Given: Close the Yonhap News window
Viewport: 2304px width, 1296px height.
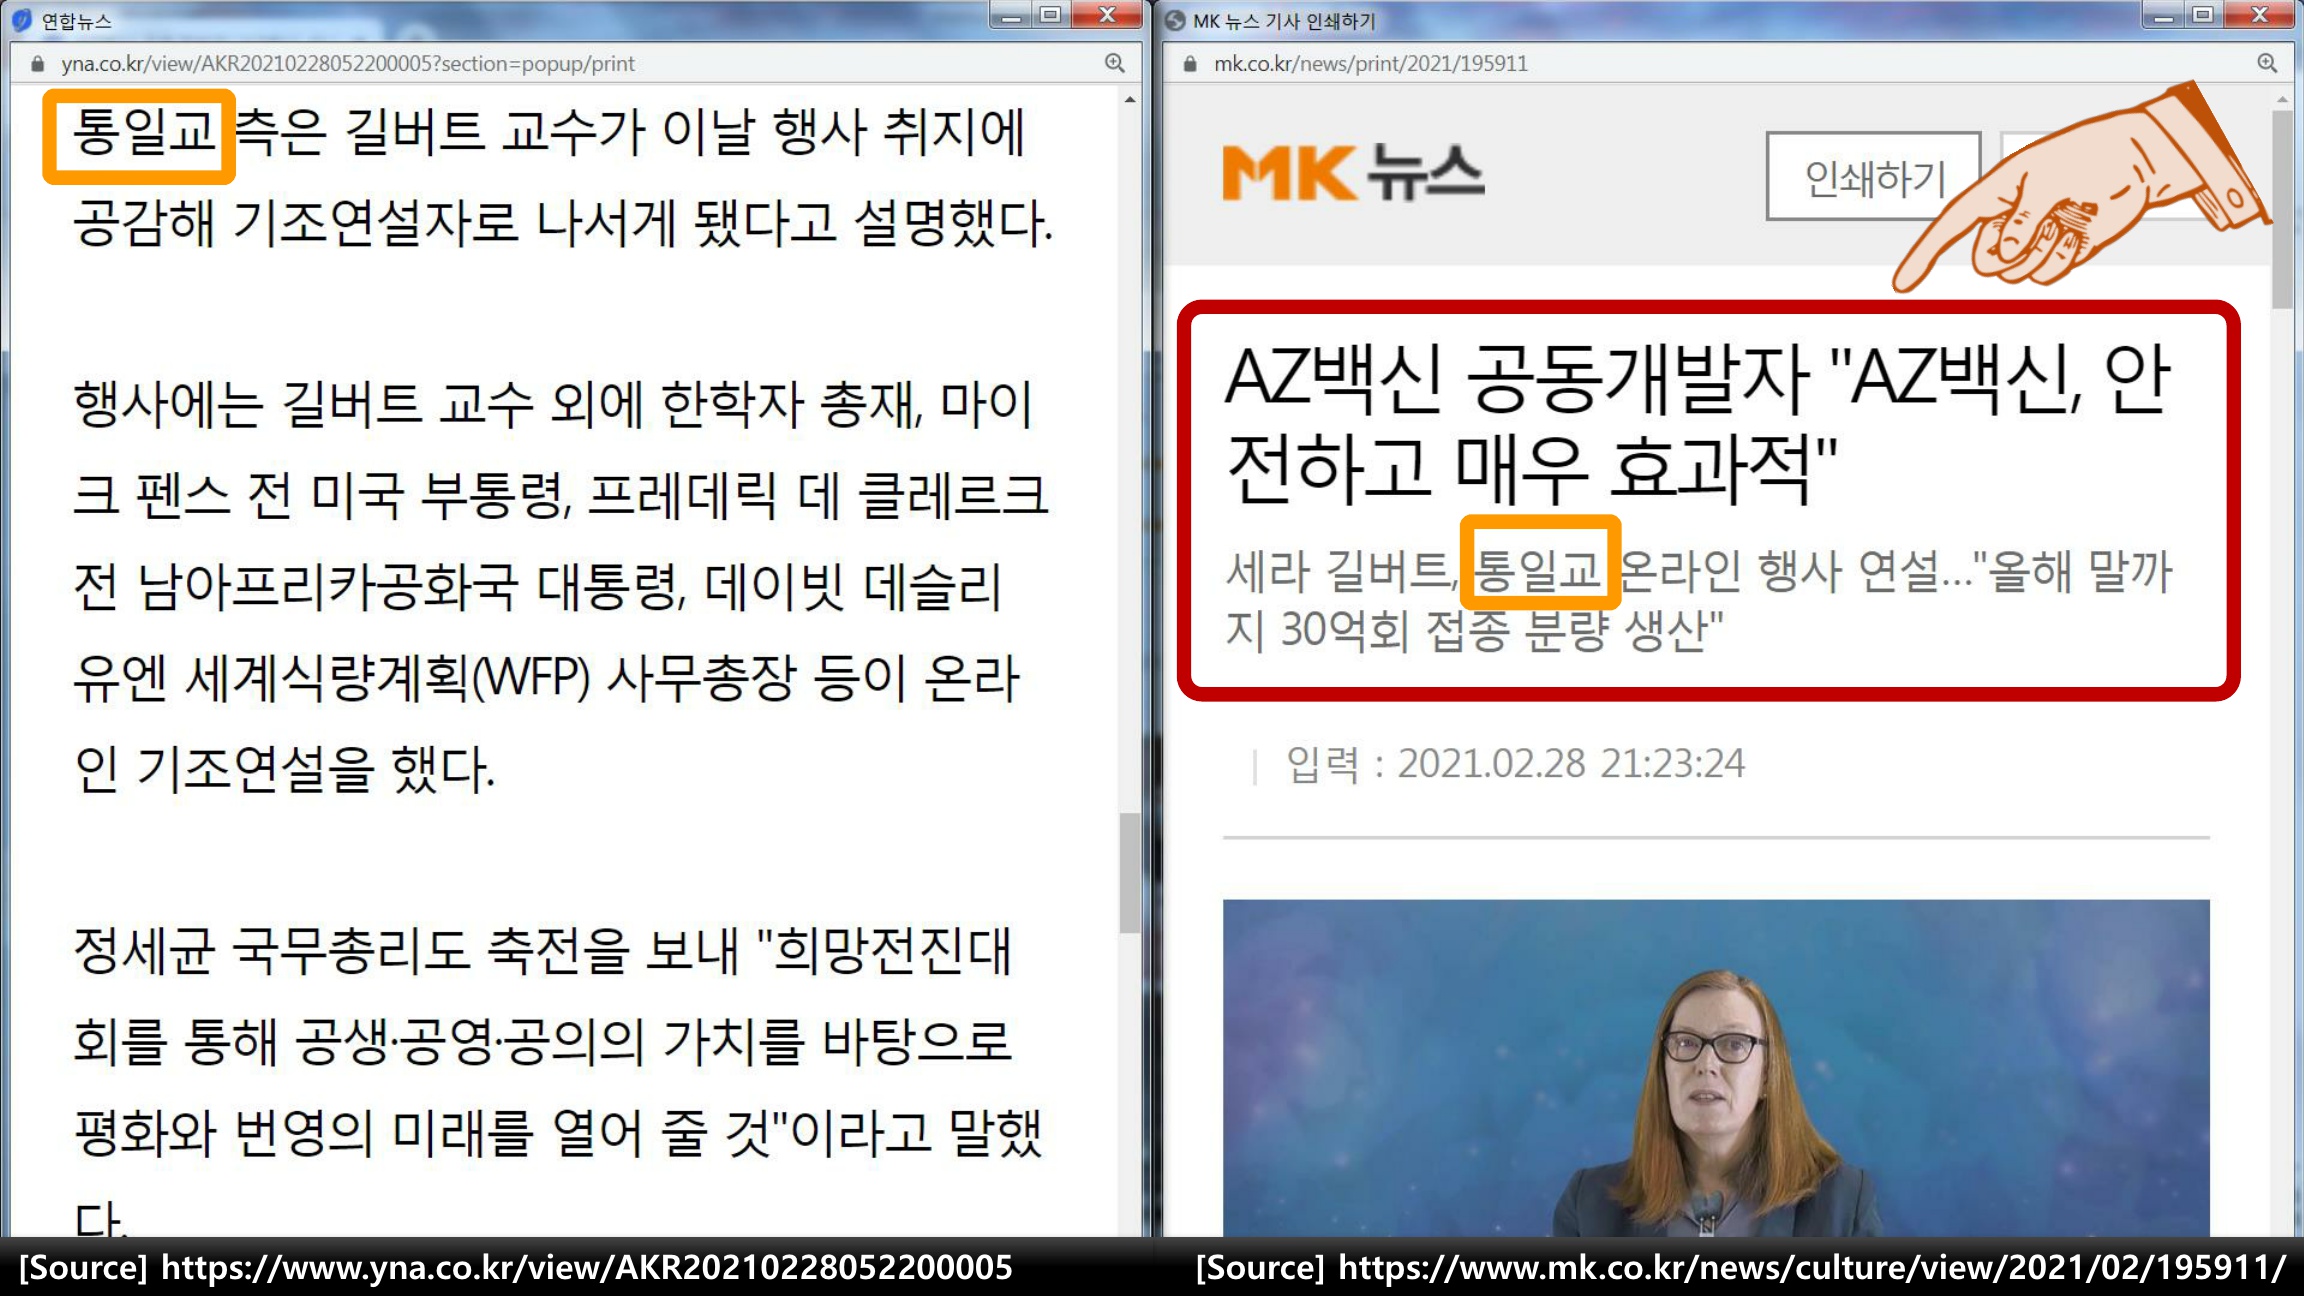Looking at the screenshot, I should [1107, 15].
